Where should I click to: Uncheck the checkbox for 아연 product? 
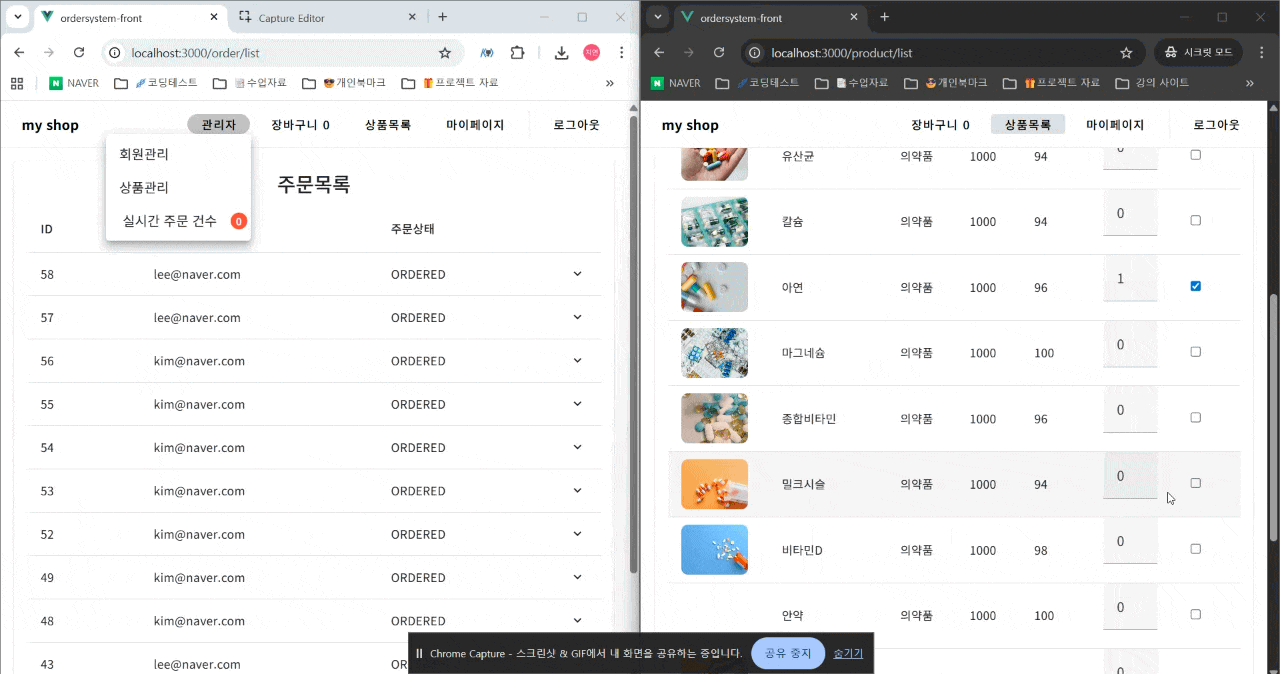1195,286
